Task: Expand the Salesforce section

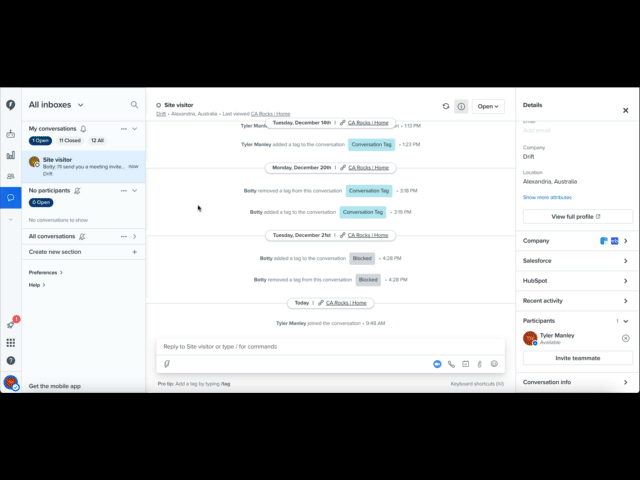Action: point(578,261)
